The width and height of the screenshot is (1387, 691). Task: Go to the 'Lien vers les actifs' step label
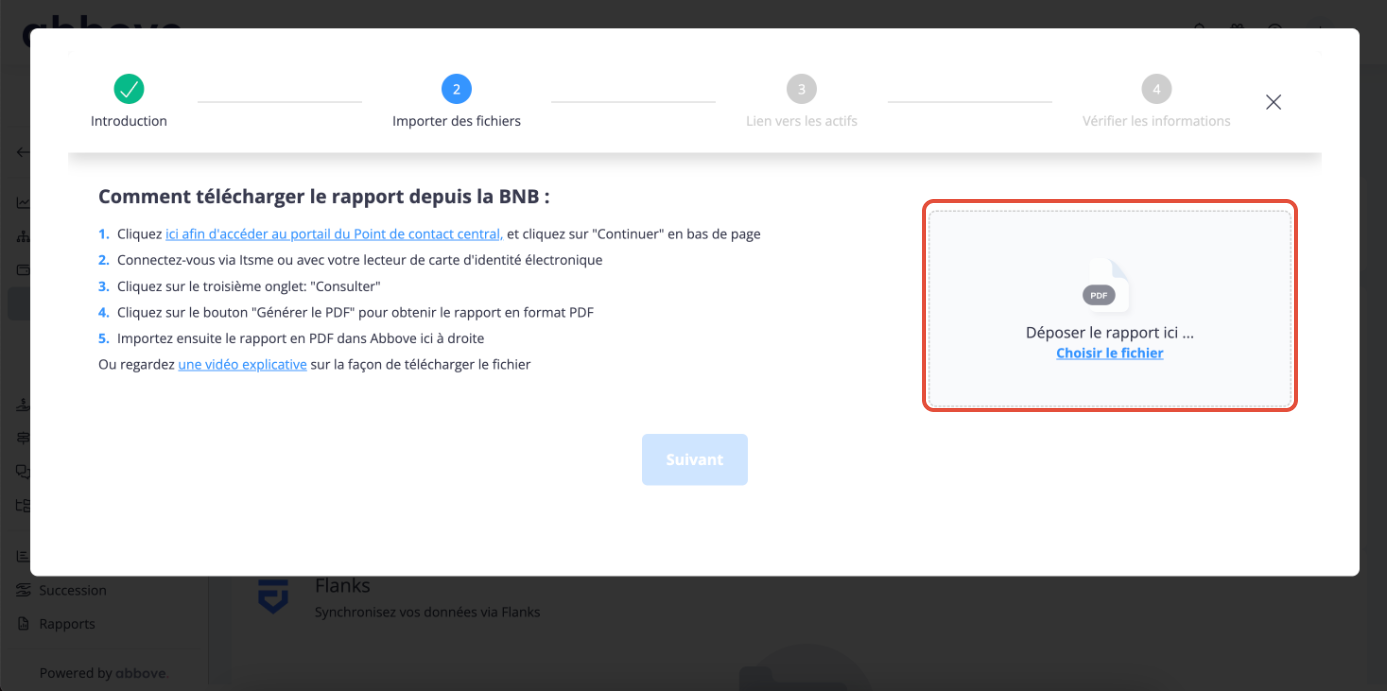[801, 121]
